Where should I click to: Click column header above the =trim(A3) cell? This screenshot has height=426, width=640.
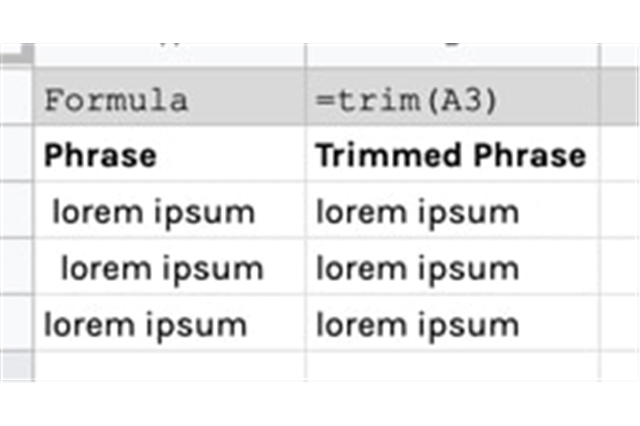pyautogui.click(x=452, y=55)
